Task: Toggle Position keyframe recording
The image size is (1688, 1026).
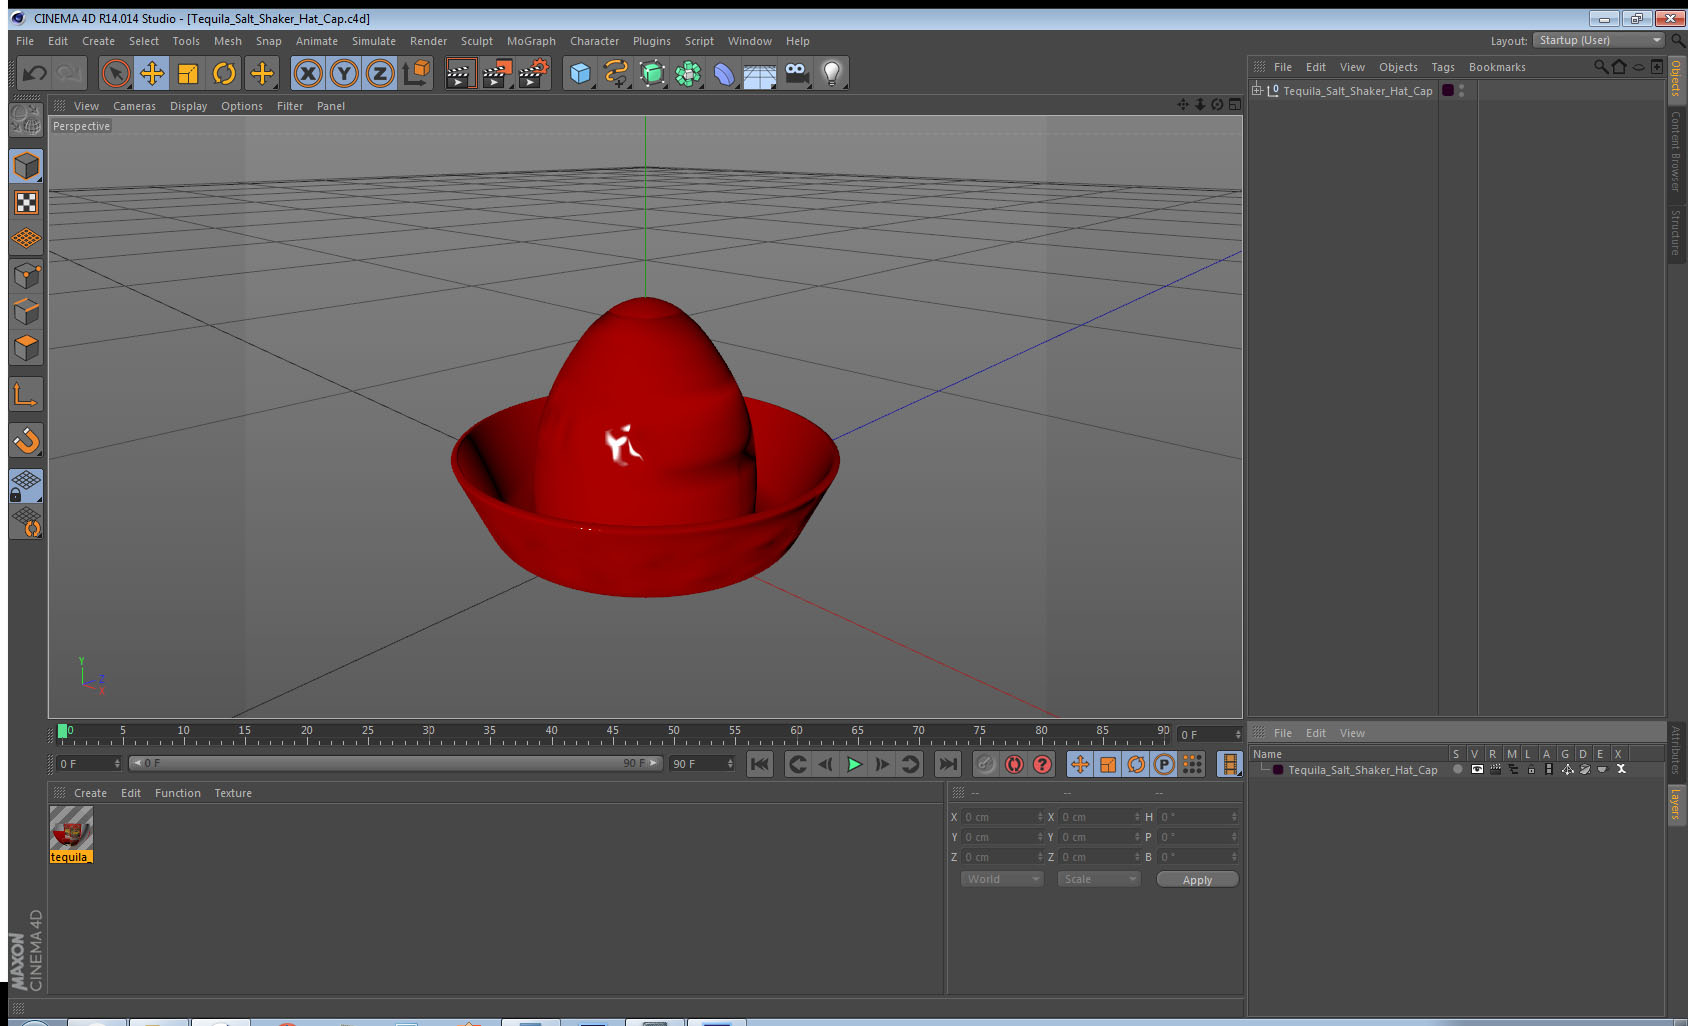Action: [x=1080, y=764]
